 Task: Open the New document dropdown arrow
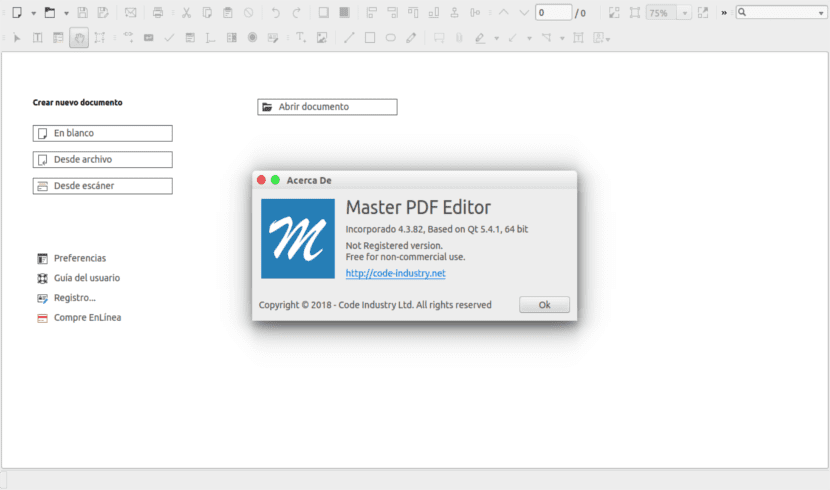point(33,13)
